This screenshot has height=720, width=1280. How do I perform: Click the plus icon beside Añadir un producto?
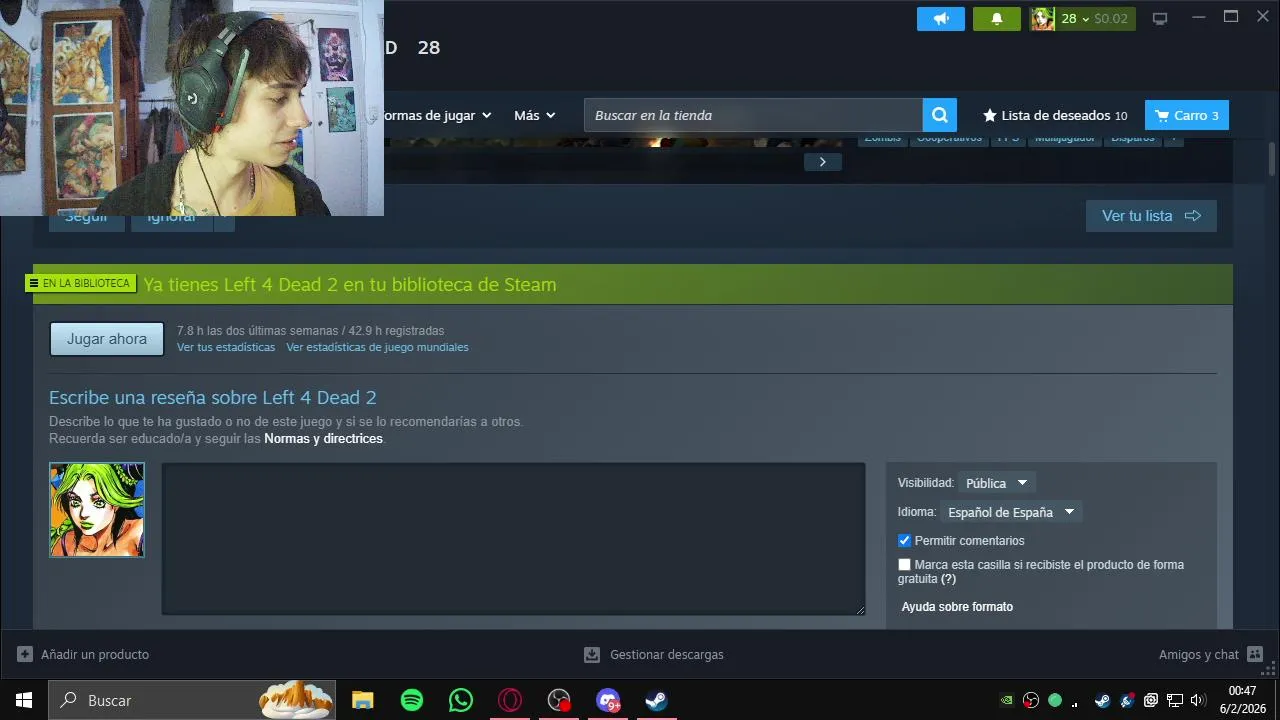click(x=25, y=654)
